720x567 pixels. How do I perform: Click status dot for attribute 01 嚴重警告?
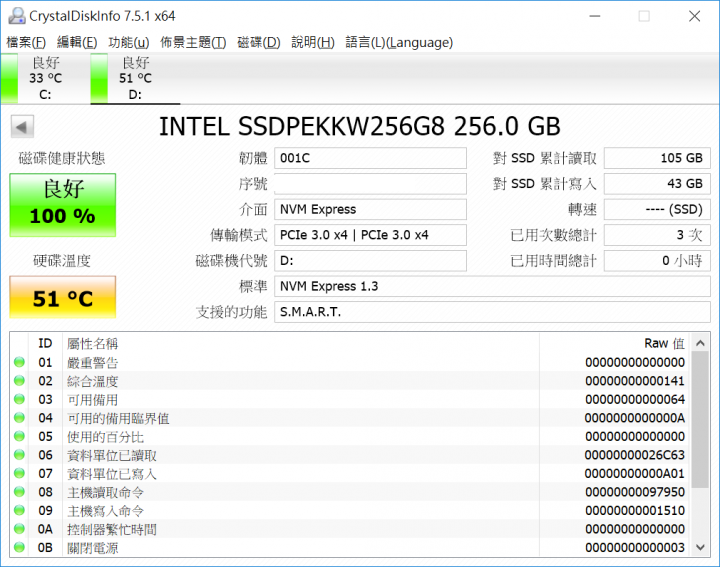19,362
